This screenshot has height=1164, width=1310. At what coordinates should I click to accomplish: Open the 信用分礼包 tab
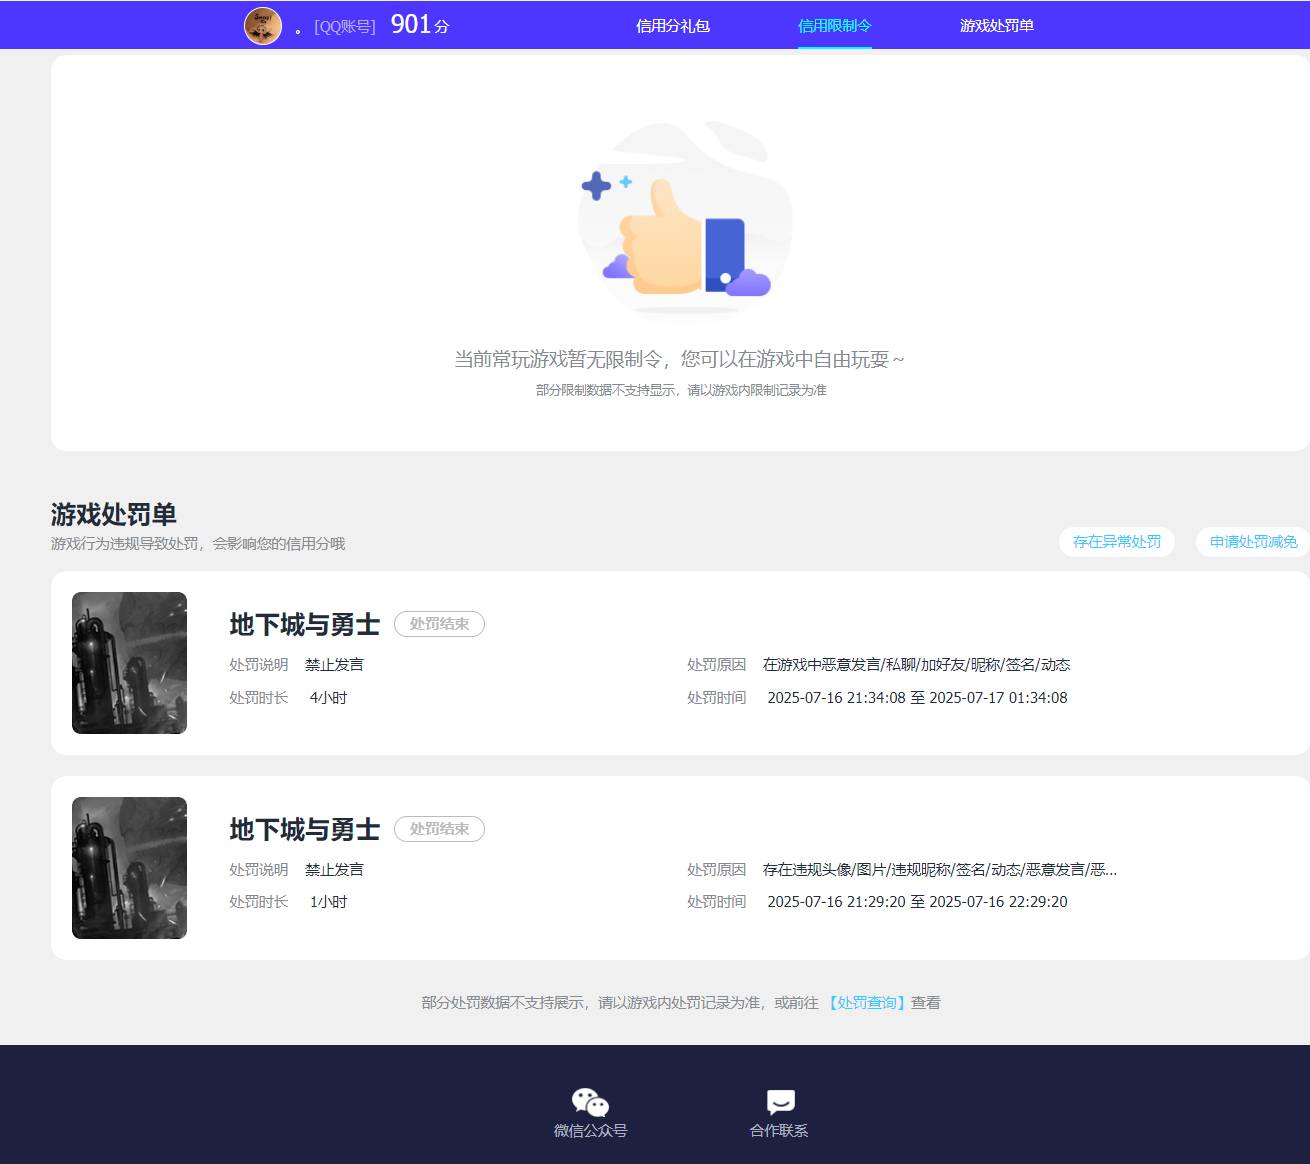pos(673,26)
